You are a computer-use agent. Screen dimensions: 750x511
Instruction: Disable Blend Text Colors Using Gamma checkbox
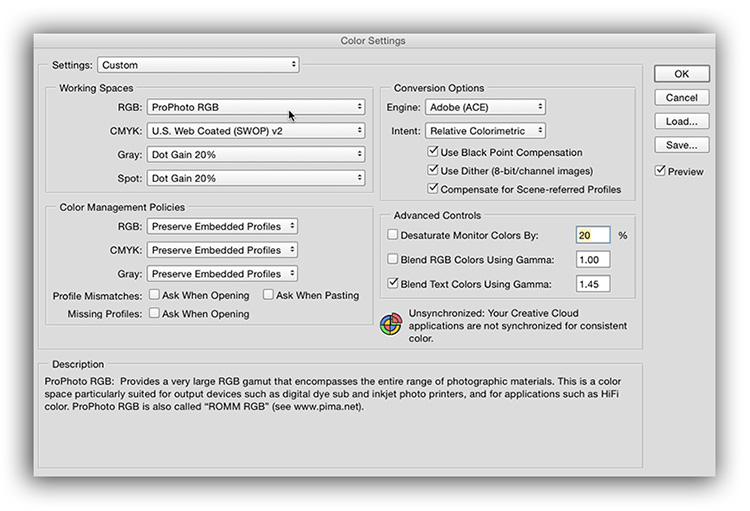click(393, 283)
